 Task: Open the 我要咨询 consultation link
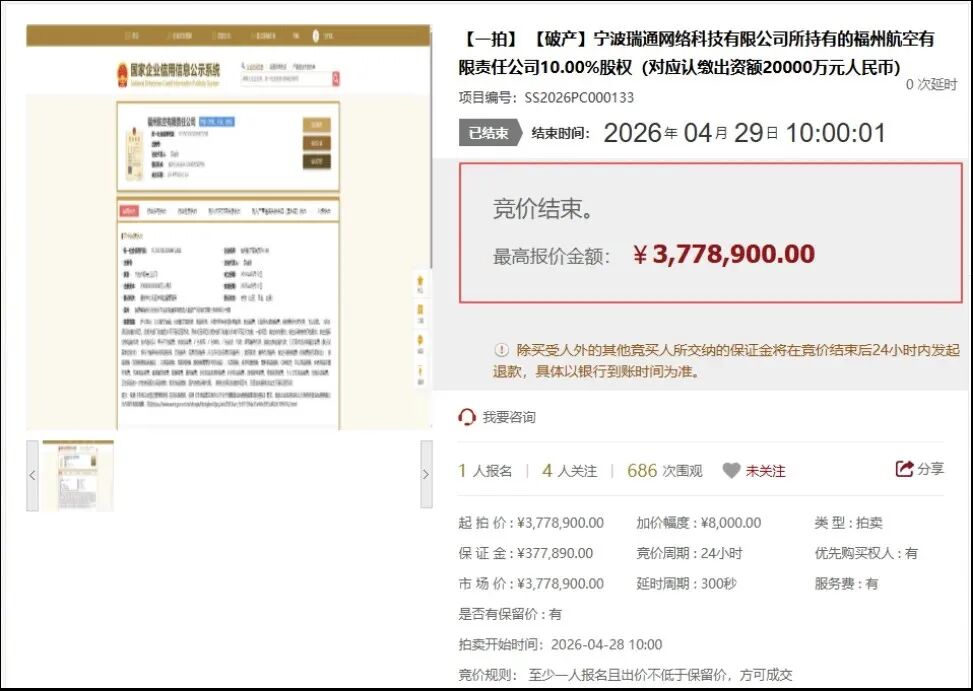(509, 417)
